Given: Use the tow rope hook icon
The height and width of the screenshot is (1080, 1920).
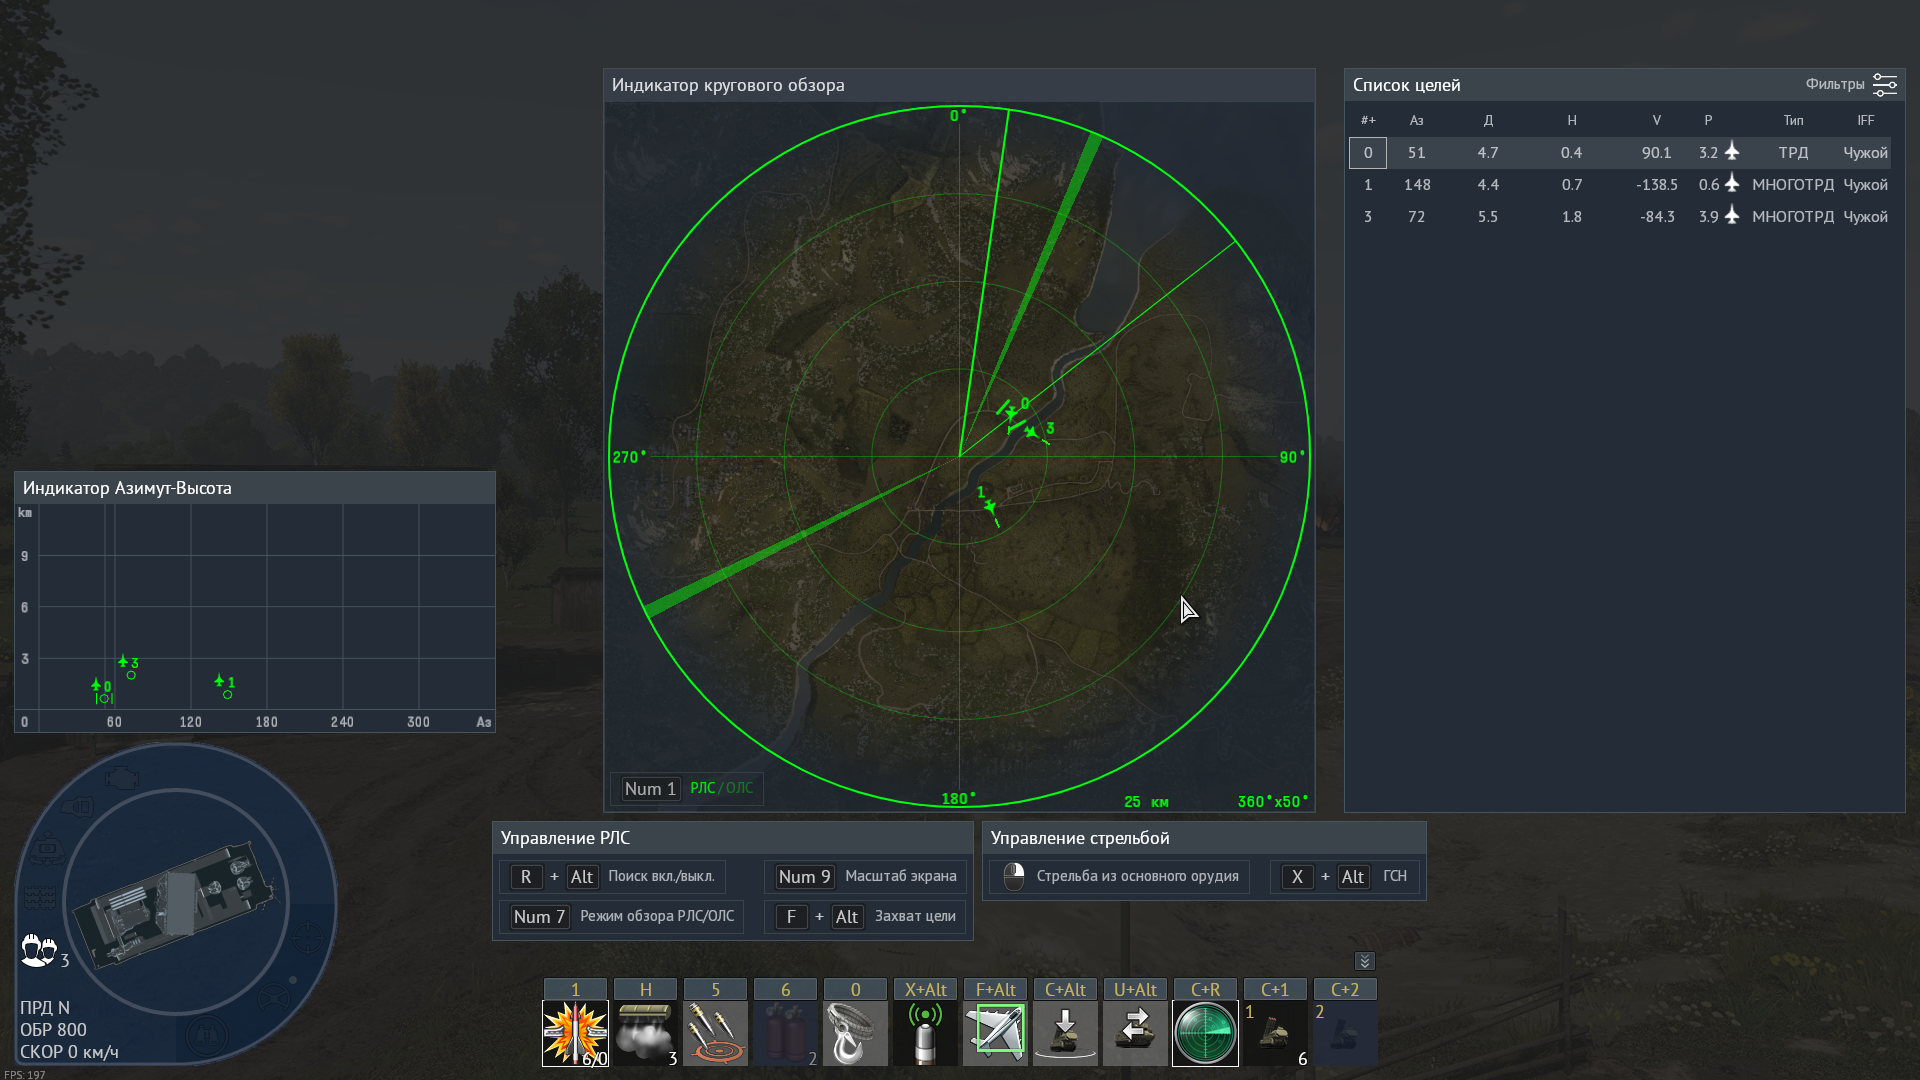Looking at the screenshot, I should tap(855, 1033).
